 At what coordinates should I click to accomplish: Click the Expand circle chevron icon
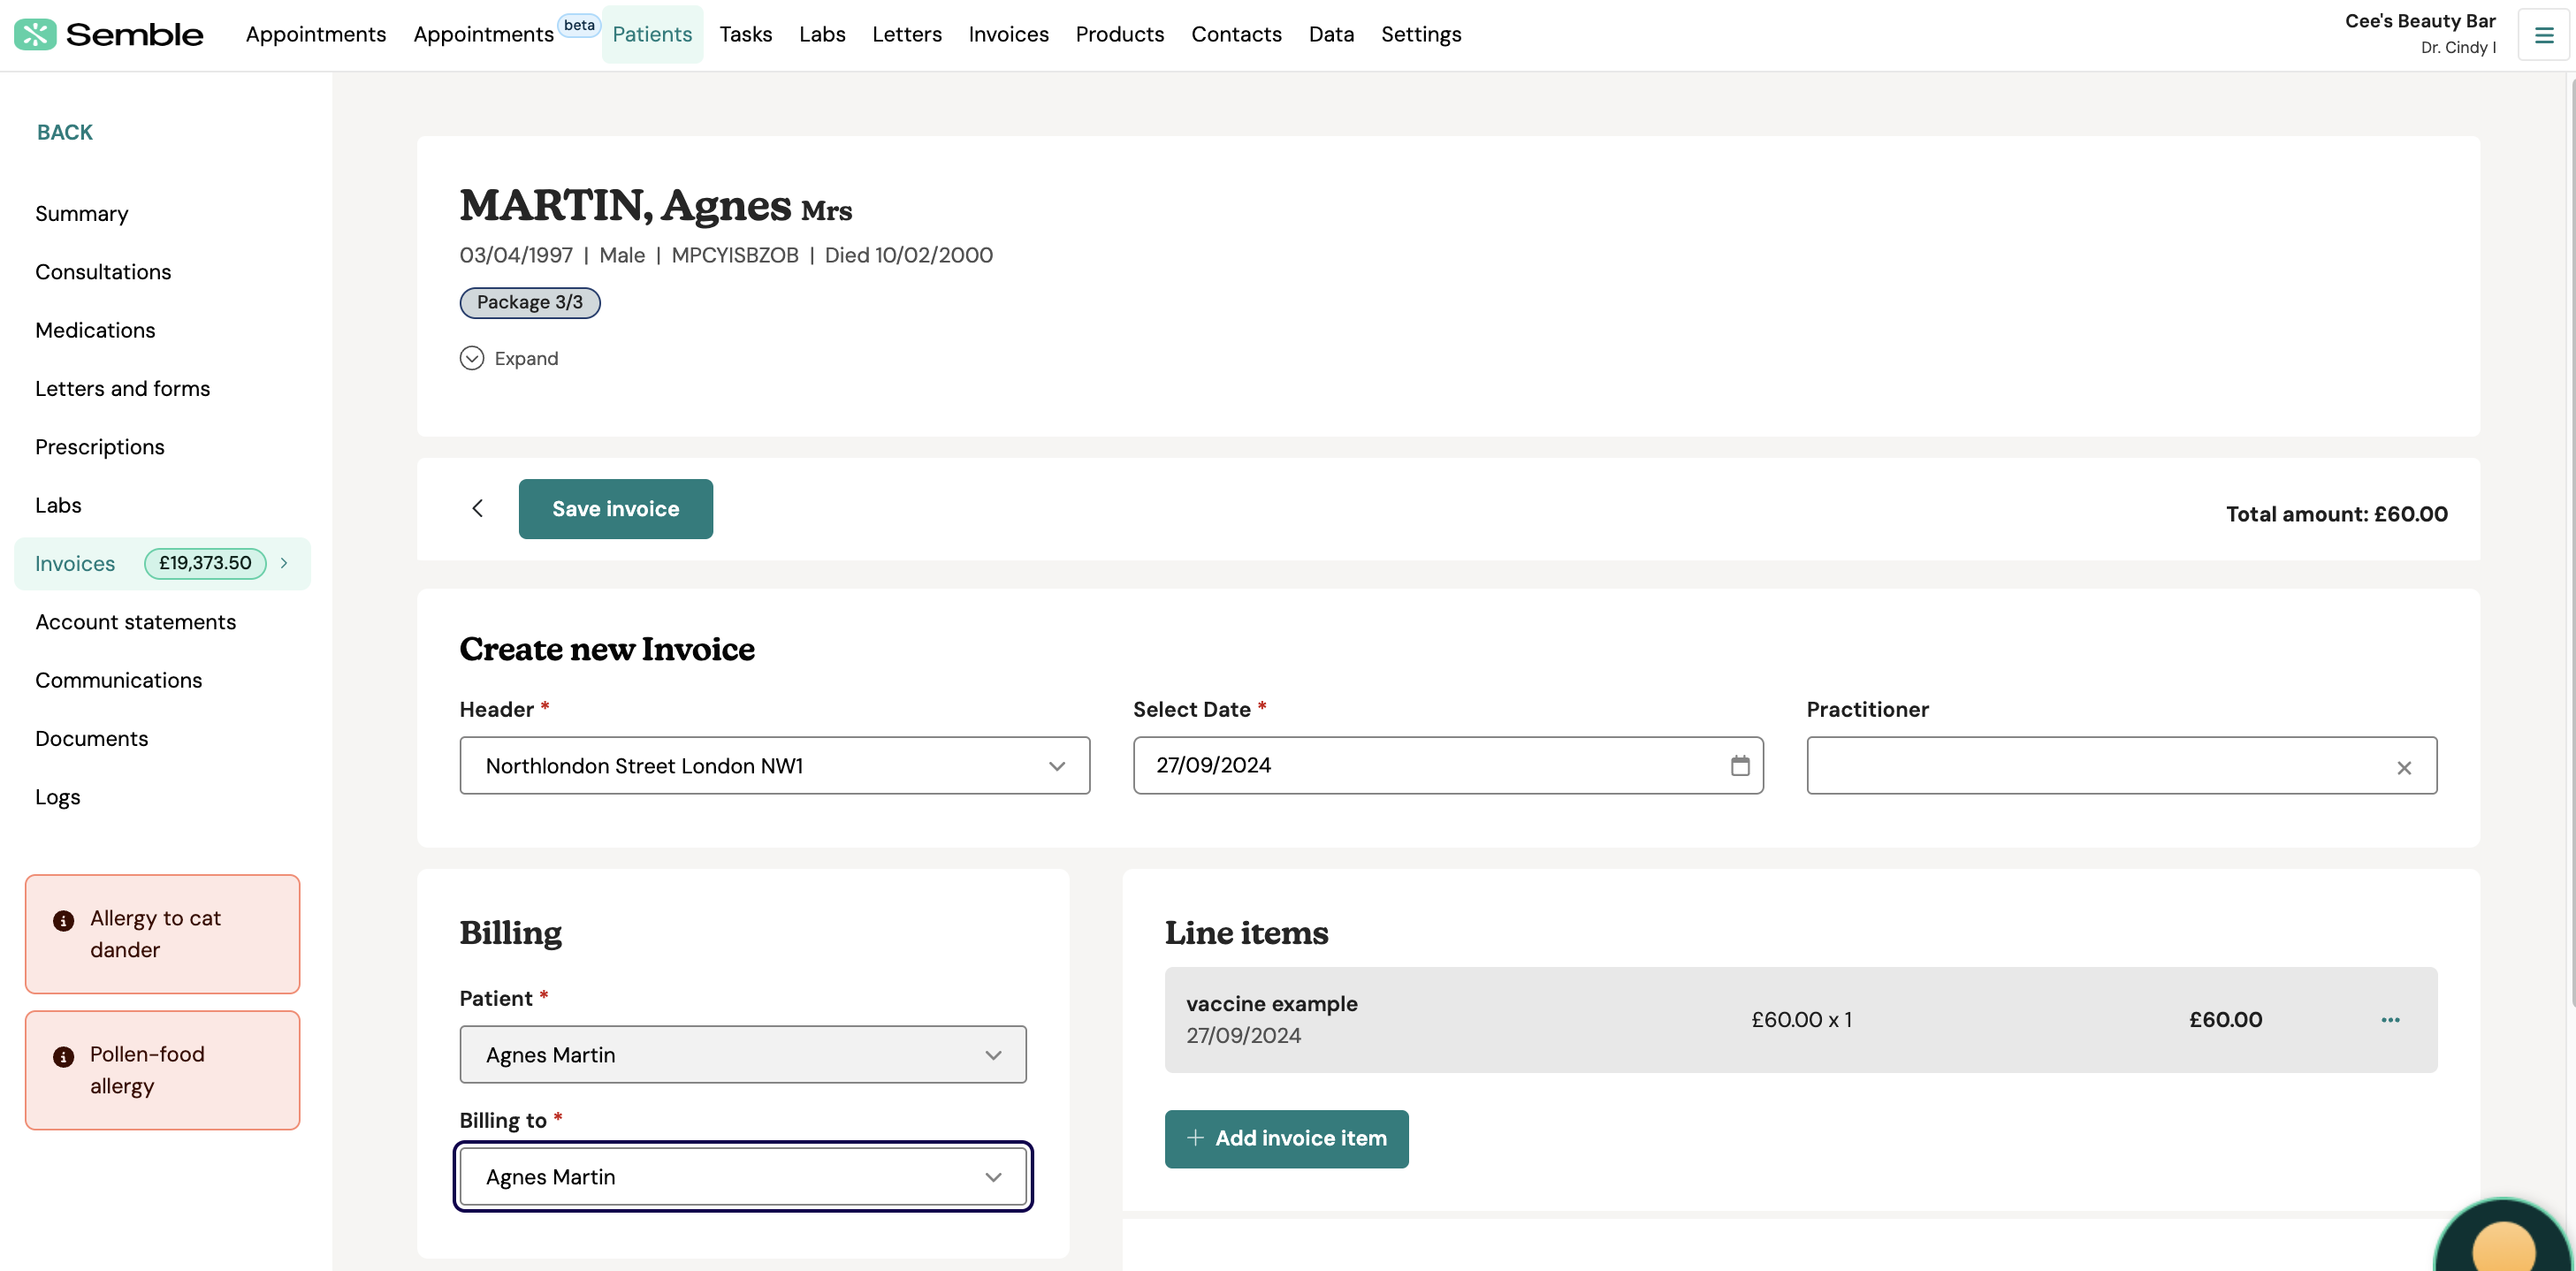pyautogui.click(x=472, y=358)
